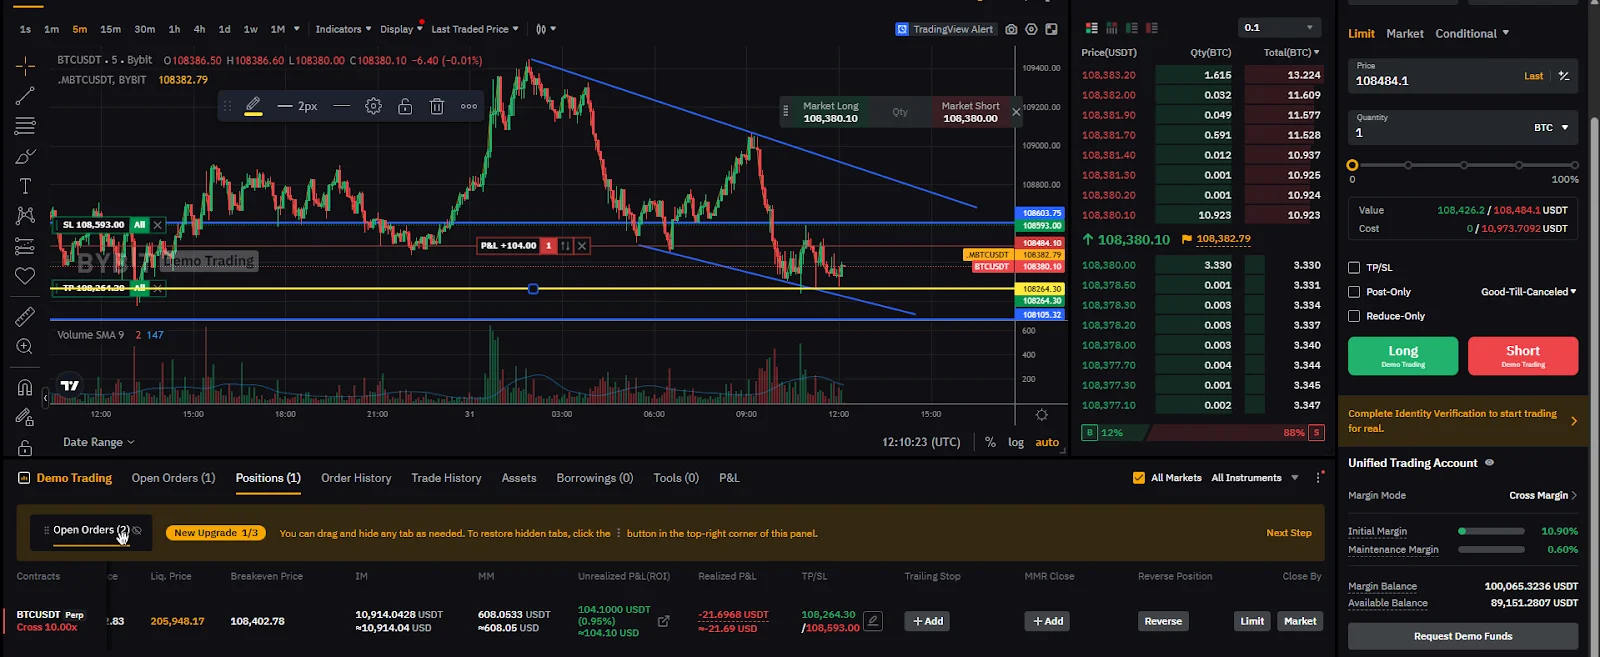Image resolution: width=1600 pixels, height=657 pixels.
Task: Toggle visibility eye for Unified Trading Account
Action: tap(1489, 463)
